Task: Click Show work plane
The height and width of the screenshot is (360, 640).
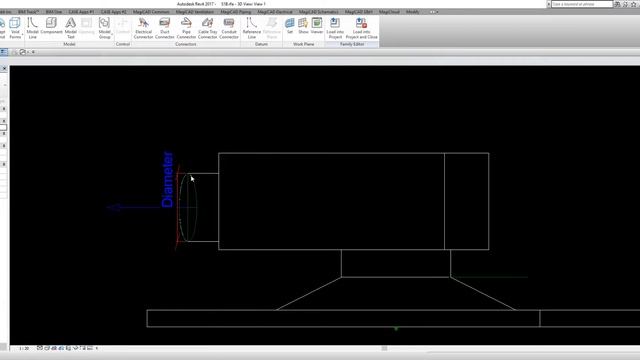Action: coord(303,26)
